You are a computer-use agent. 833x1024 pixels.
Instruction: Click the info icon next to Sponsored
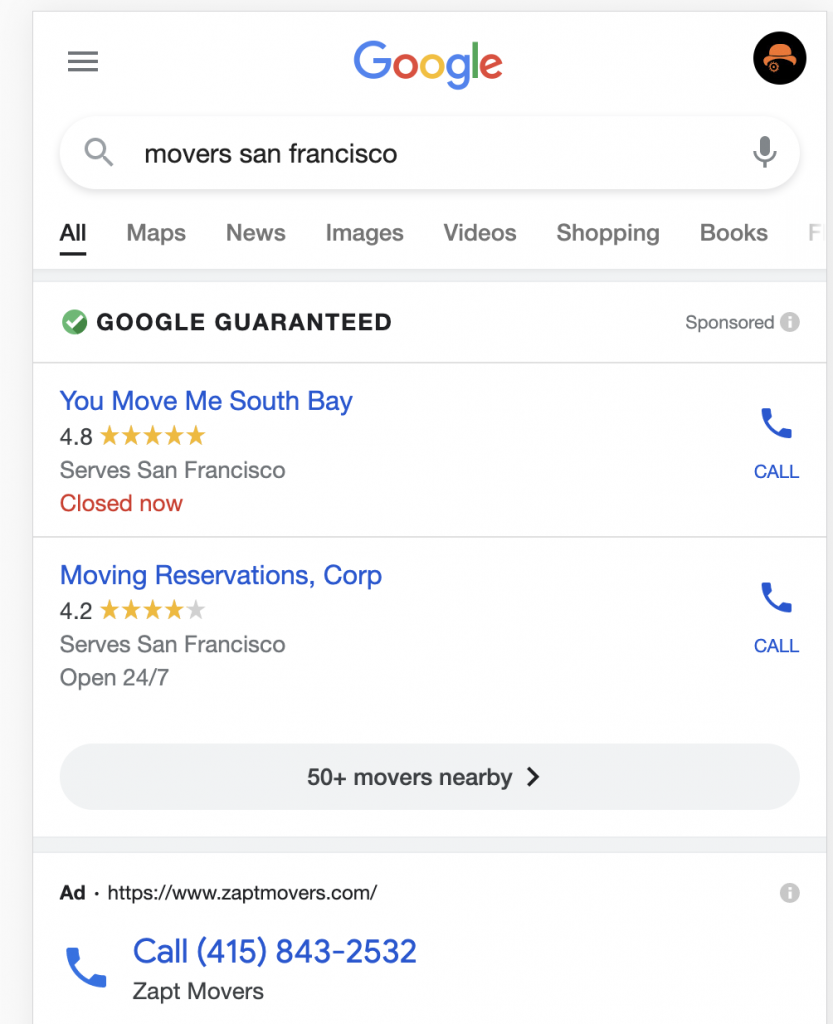pos(790,322)
